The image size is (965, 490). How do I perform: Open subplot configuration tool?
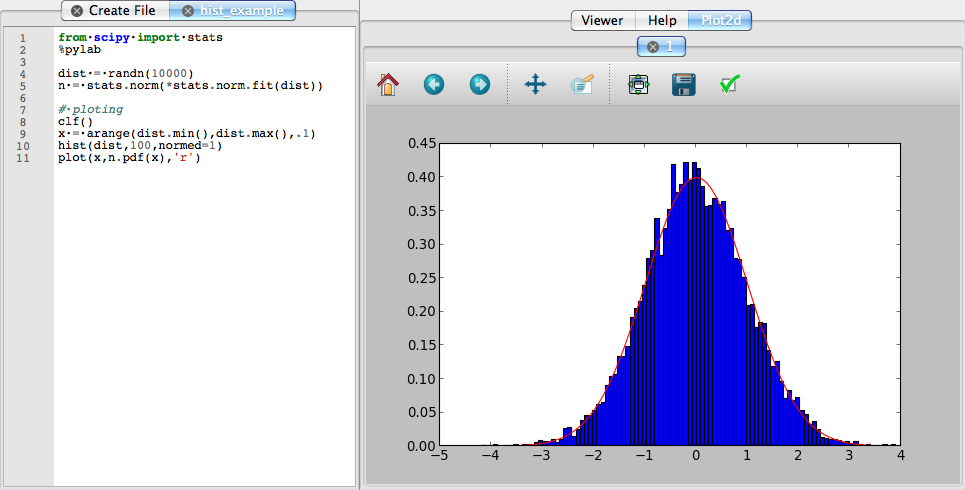(639, 84)
